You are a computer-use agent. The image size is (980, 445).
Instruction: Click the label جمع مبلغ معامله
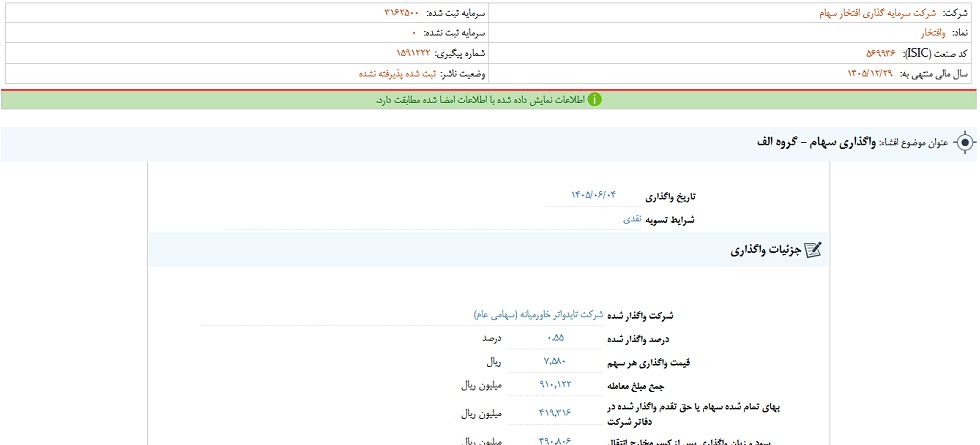[x=636, y=386]
